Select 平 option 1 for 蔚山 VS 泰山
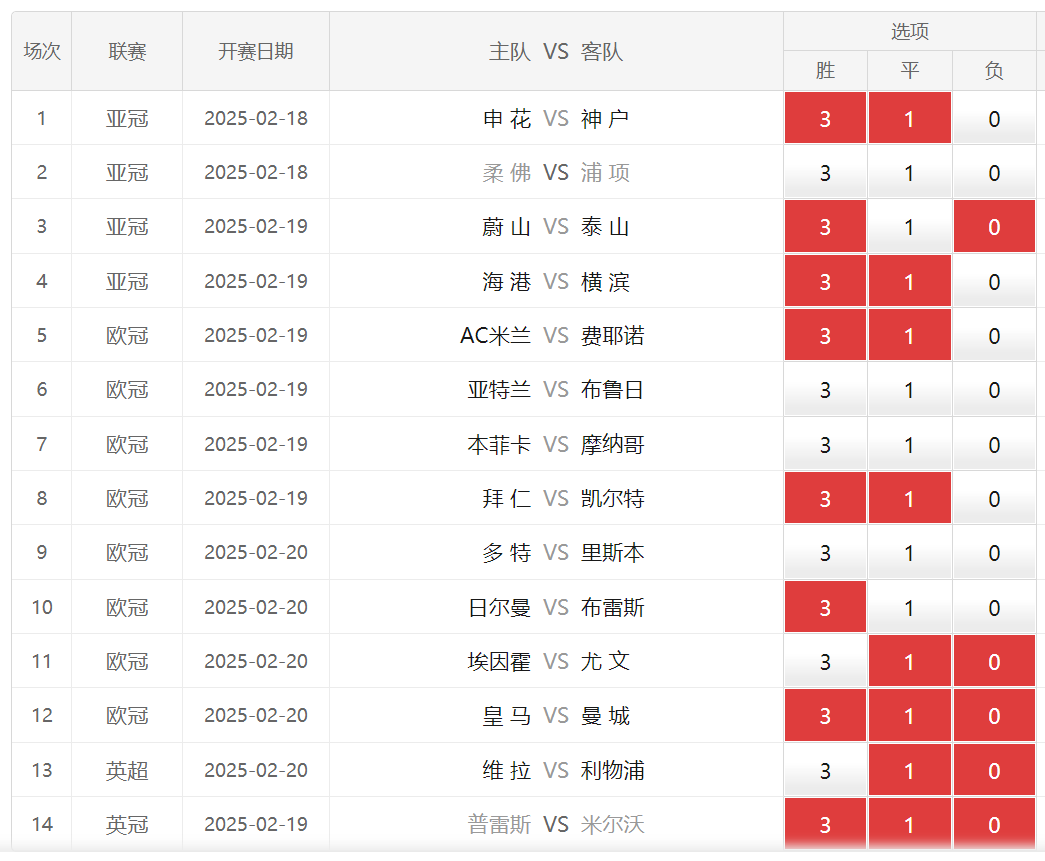The width and height of the screenshot is (1045, 861). pos(910,227)
